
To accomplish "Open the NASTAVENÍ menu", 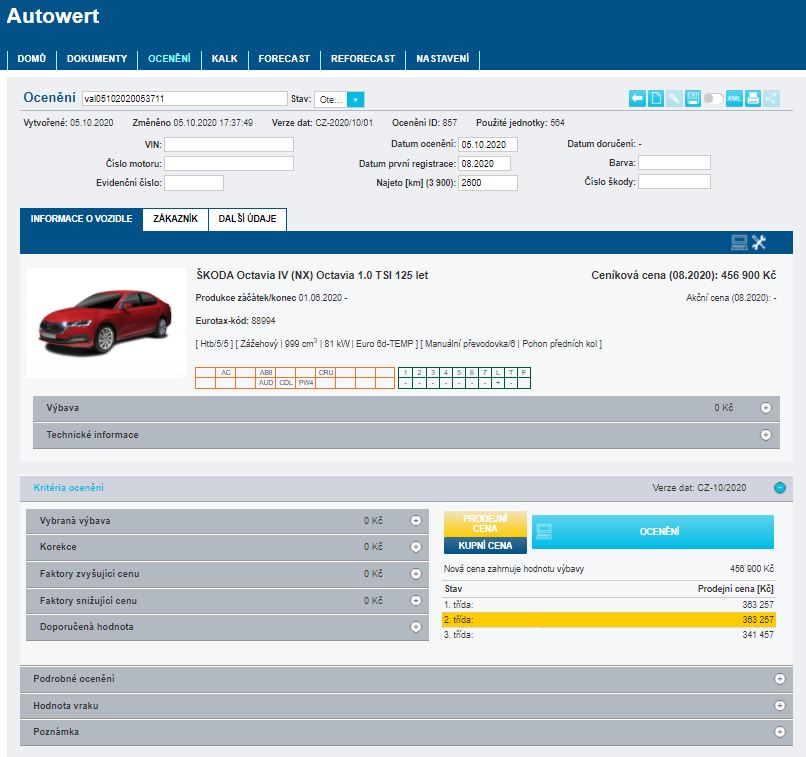I will click(443, 59).
